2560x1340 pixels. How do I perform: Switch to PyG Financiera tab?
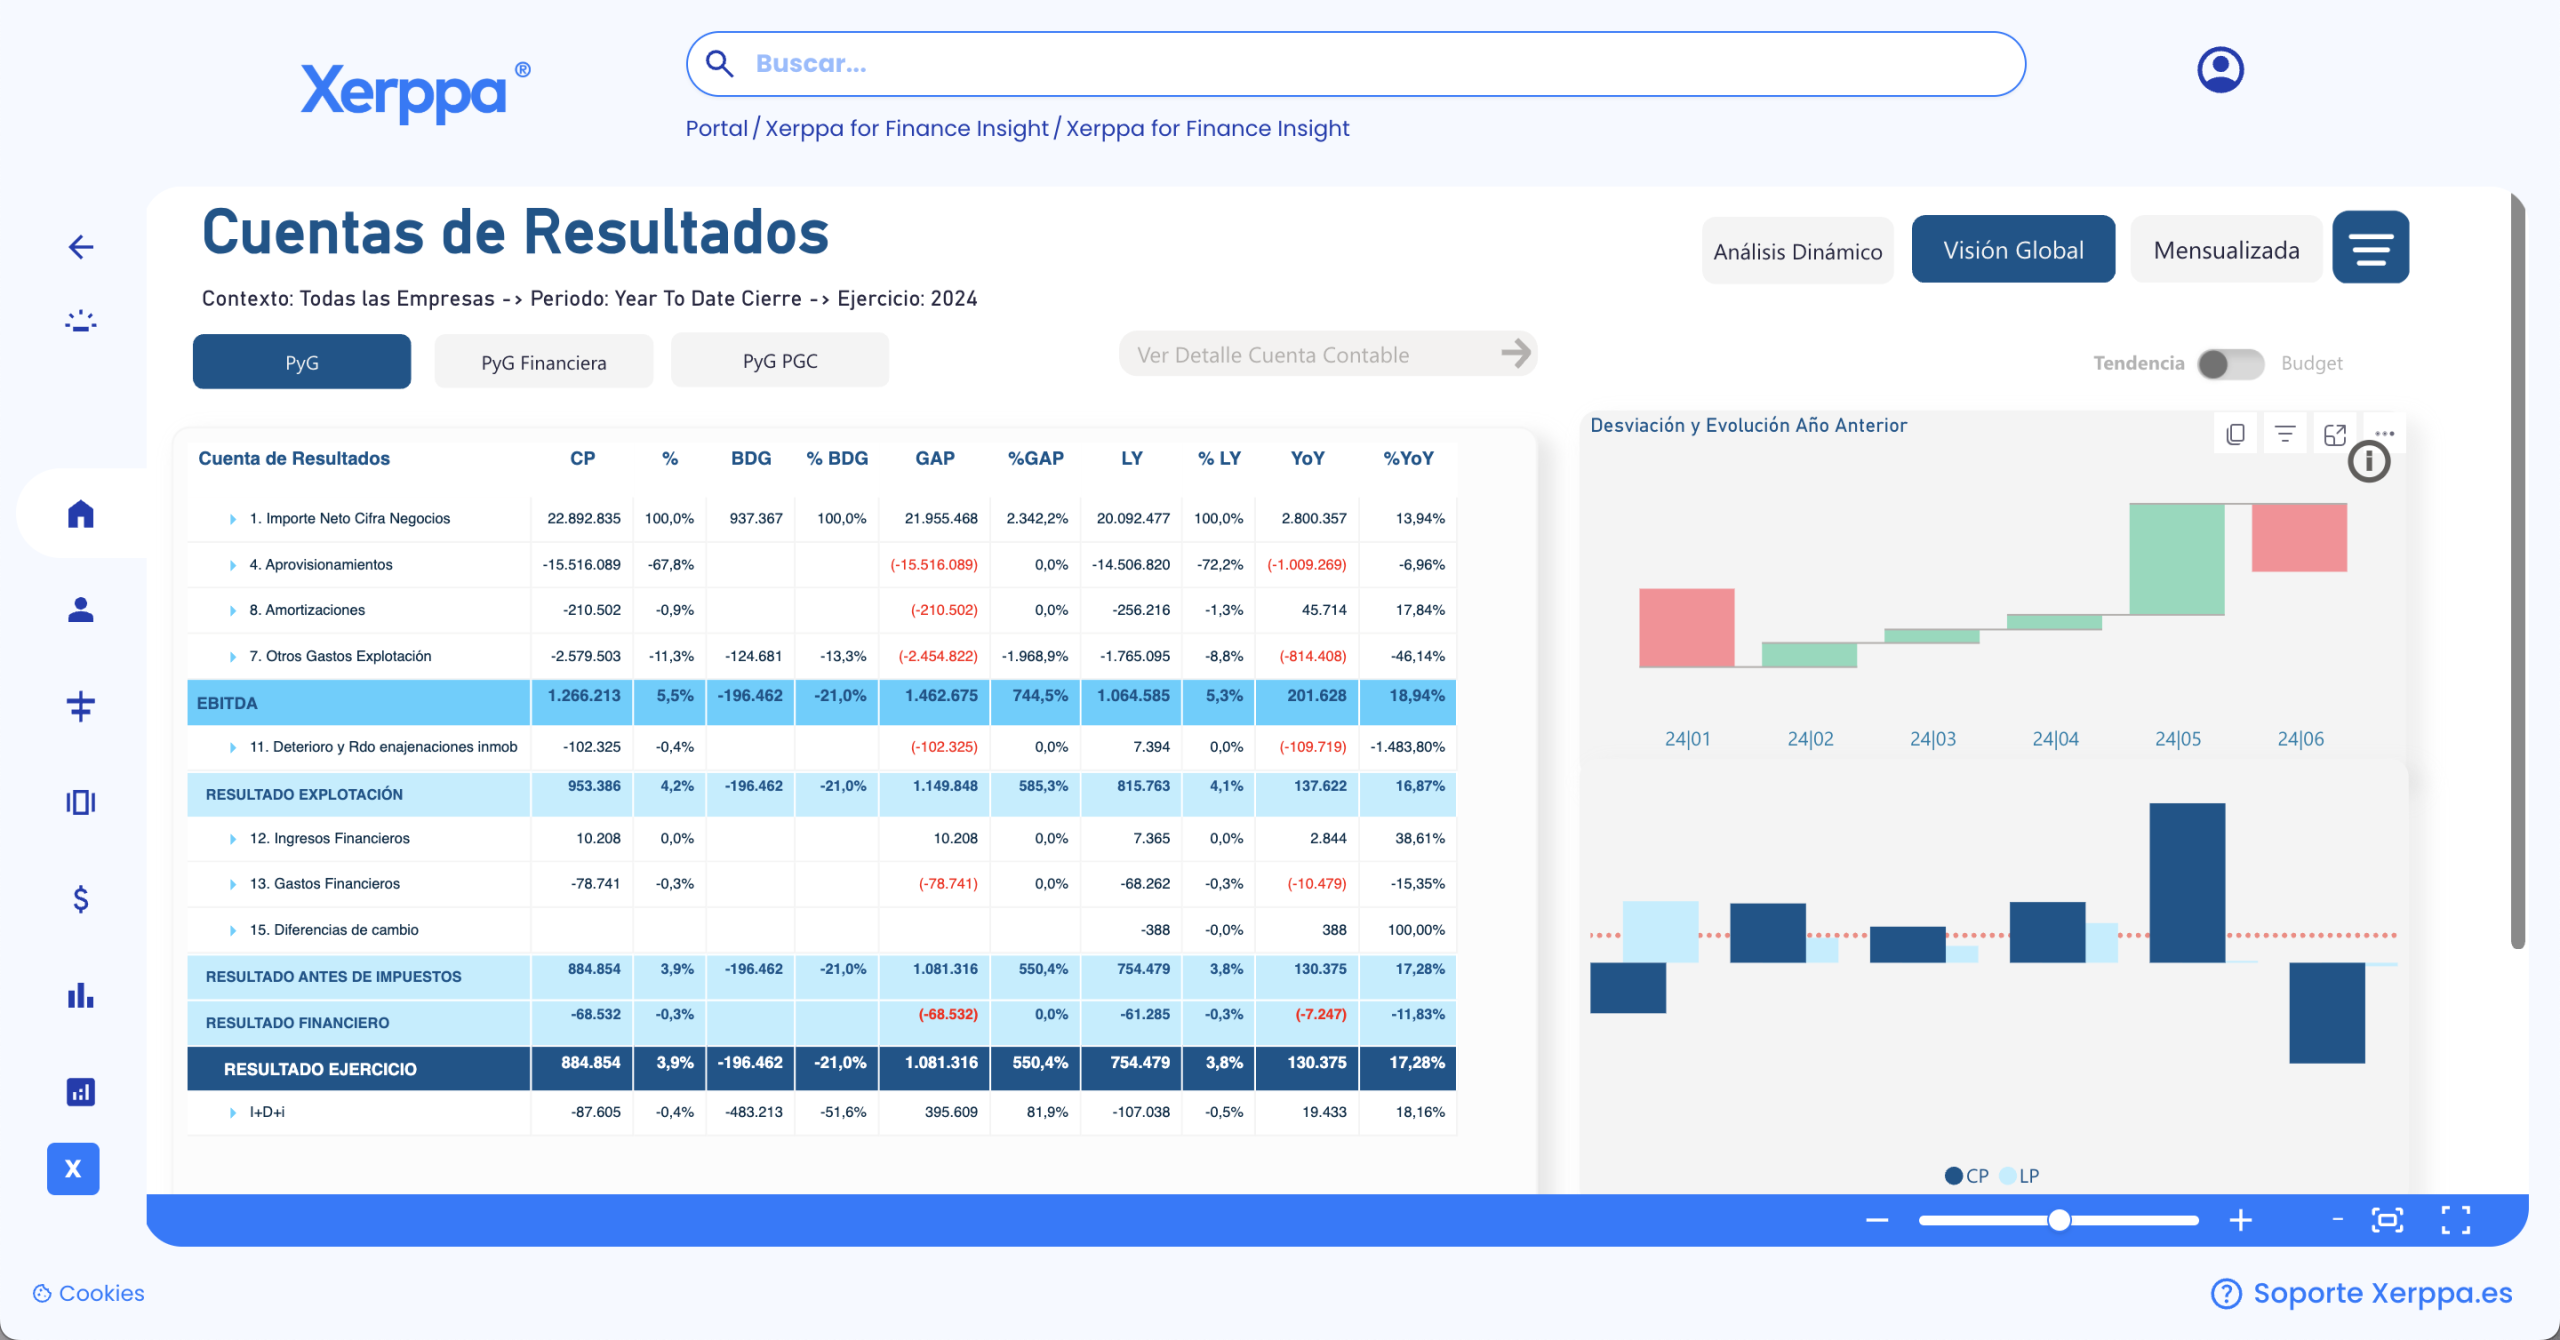[543, 362]
